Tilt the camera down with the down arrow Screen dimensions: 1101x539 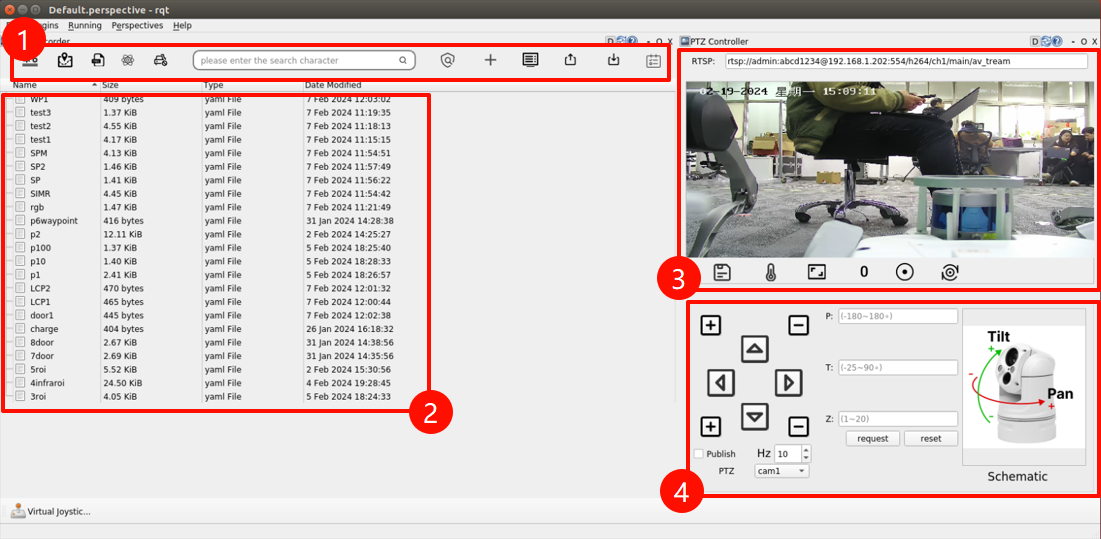tap(755, 417)
